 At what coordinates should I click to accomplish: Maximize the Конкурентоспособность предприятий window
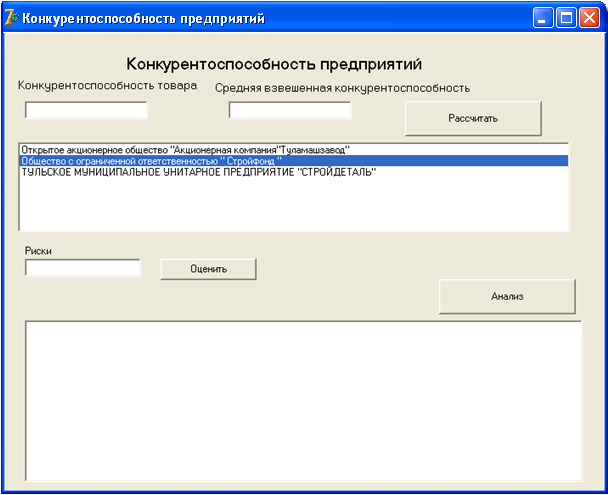pos(566,18)
